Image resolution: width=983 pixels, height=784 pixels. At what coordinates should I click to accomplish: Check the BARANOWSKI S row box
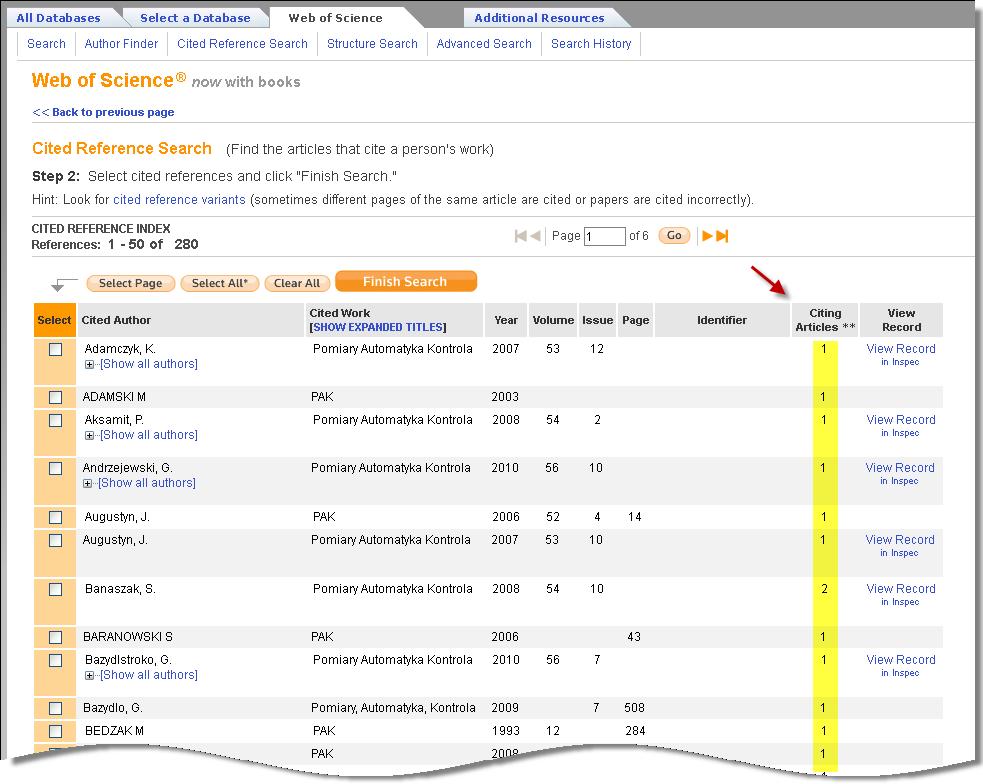(55, 637)
